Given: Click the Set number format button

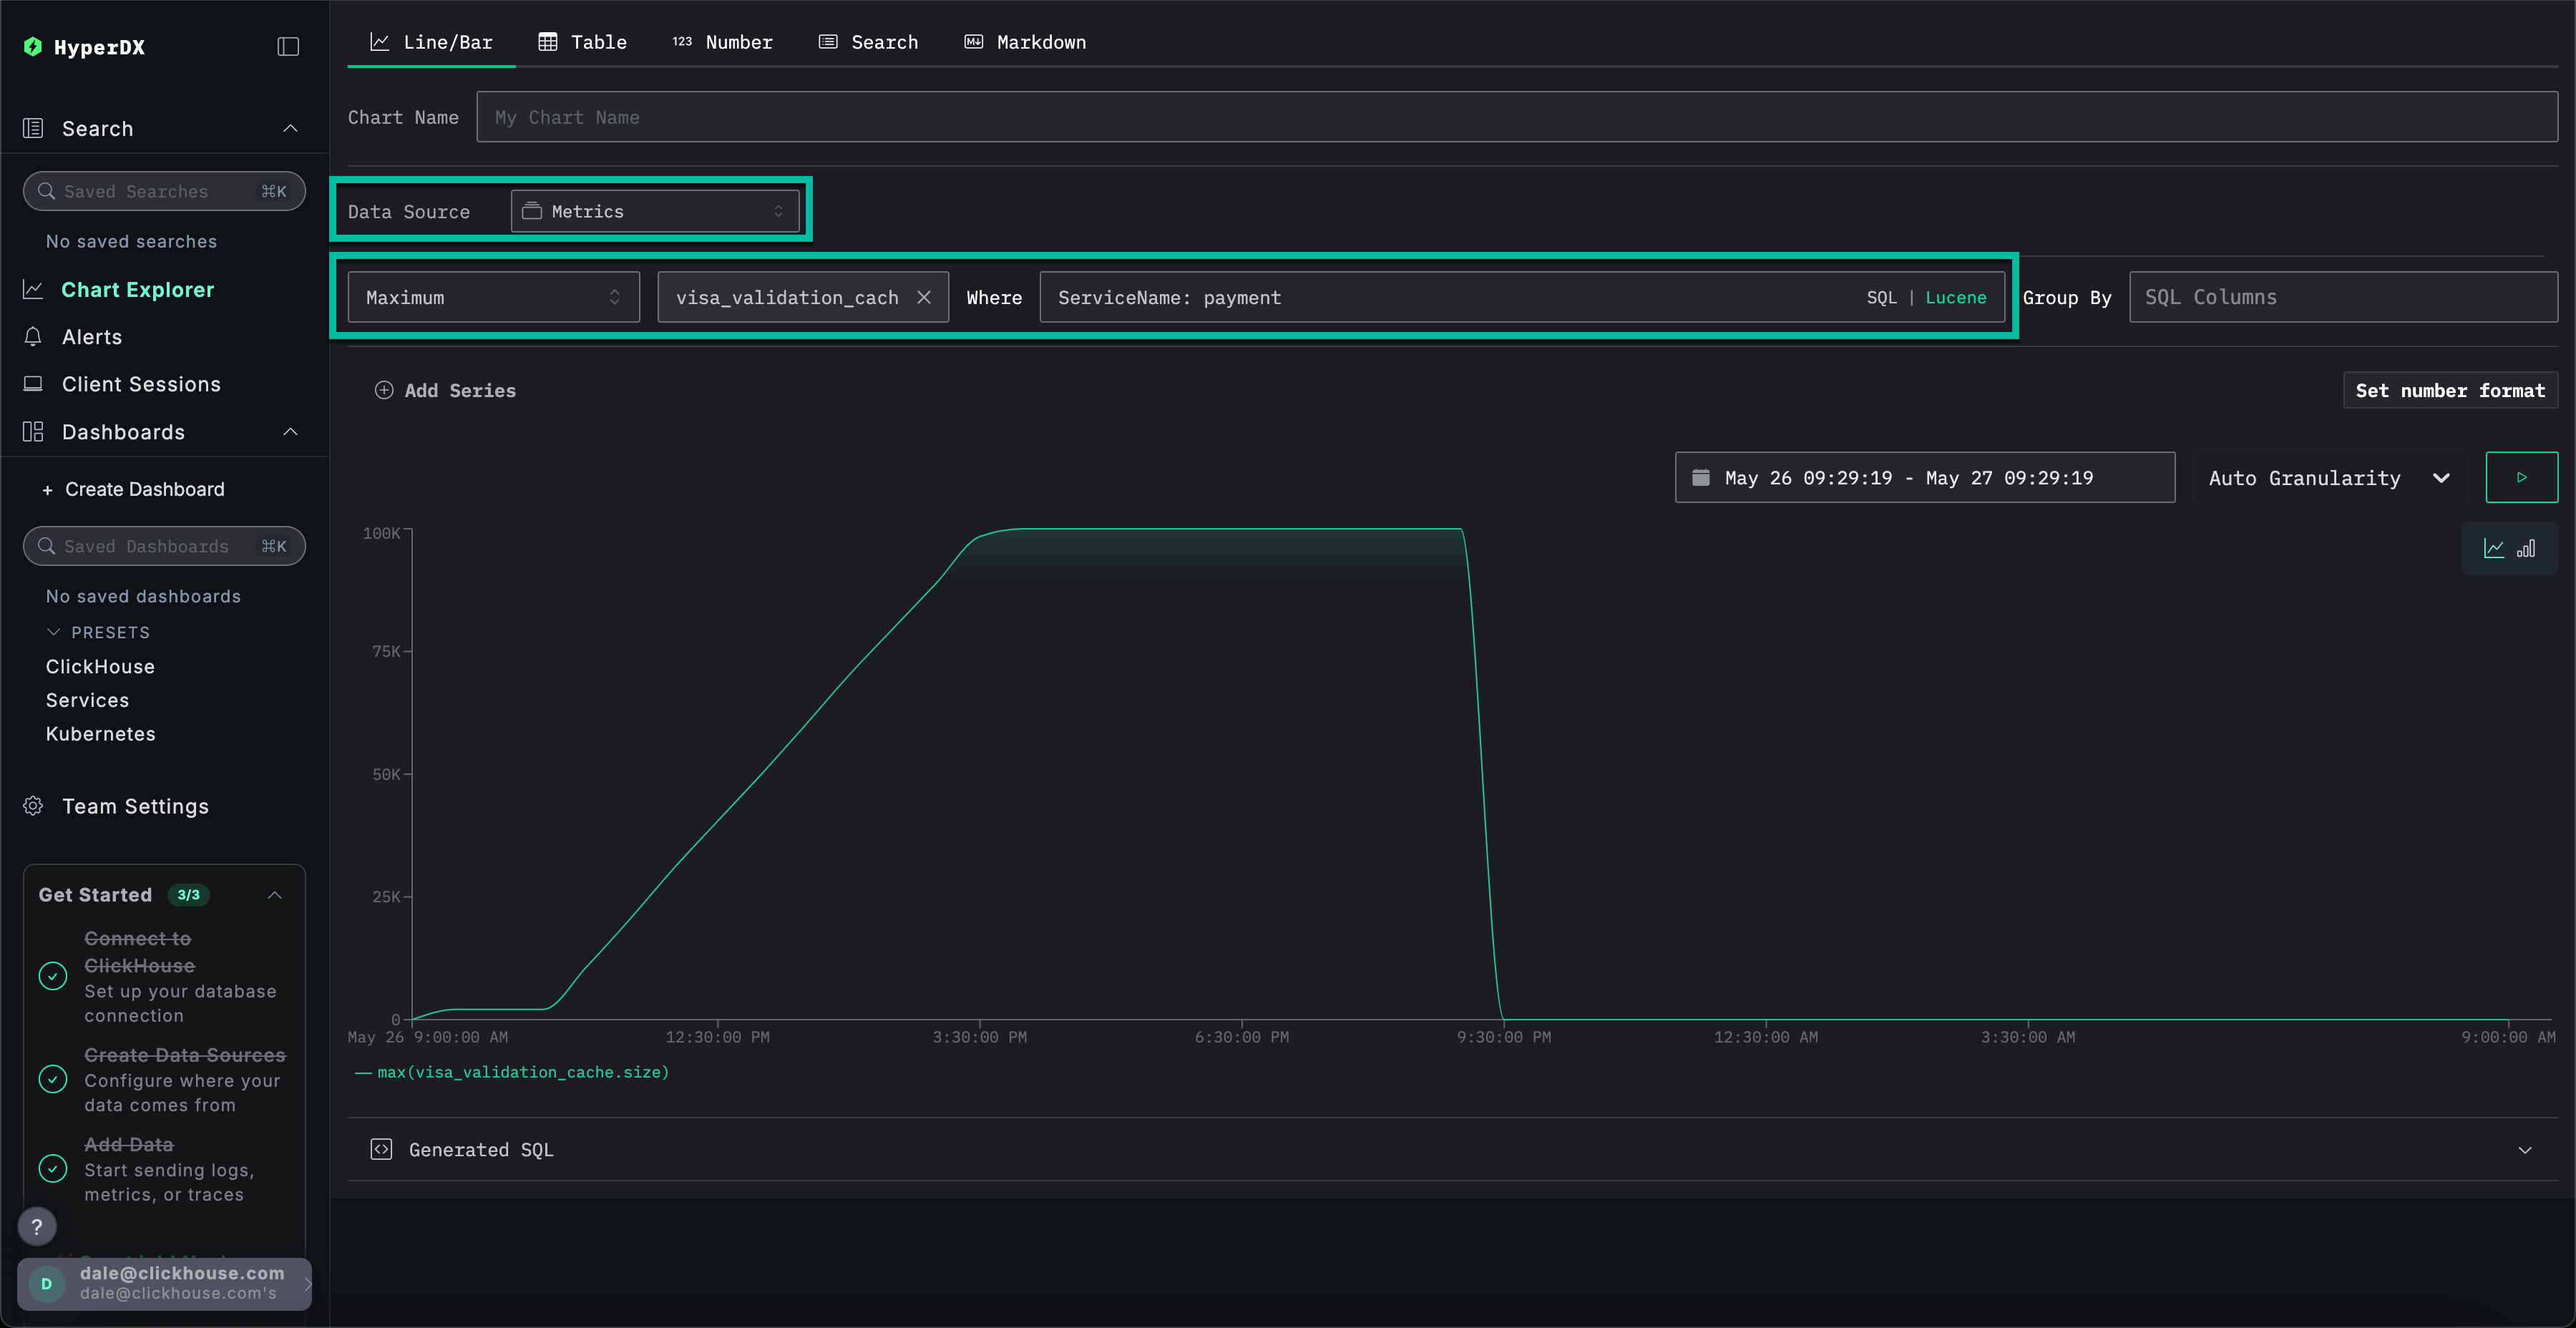Looking at the screenshot, I should [2449, 390].
